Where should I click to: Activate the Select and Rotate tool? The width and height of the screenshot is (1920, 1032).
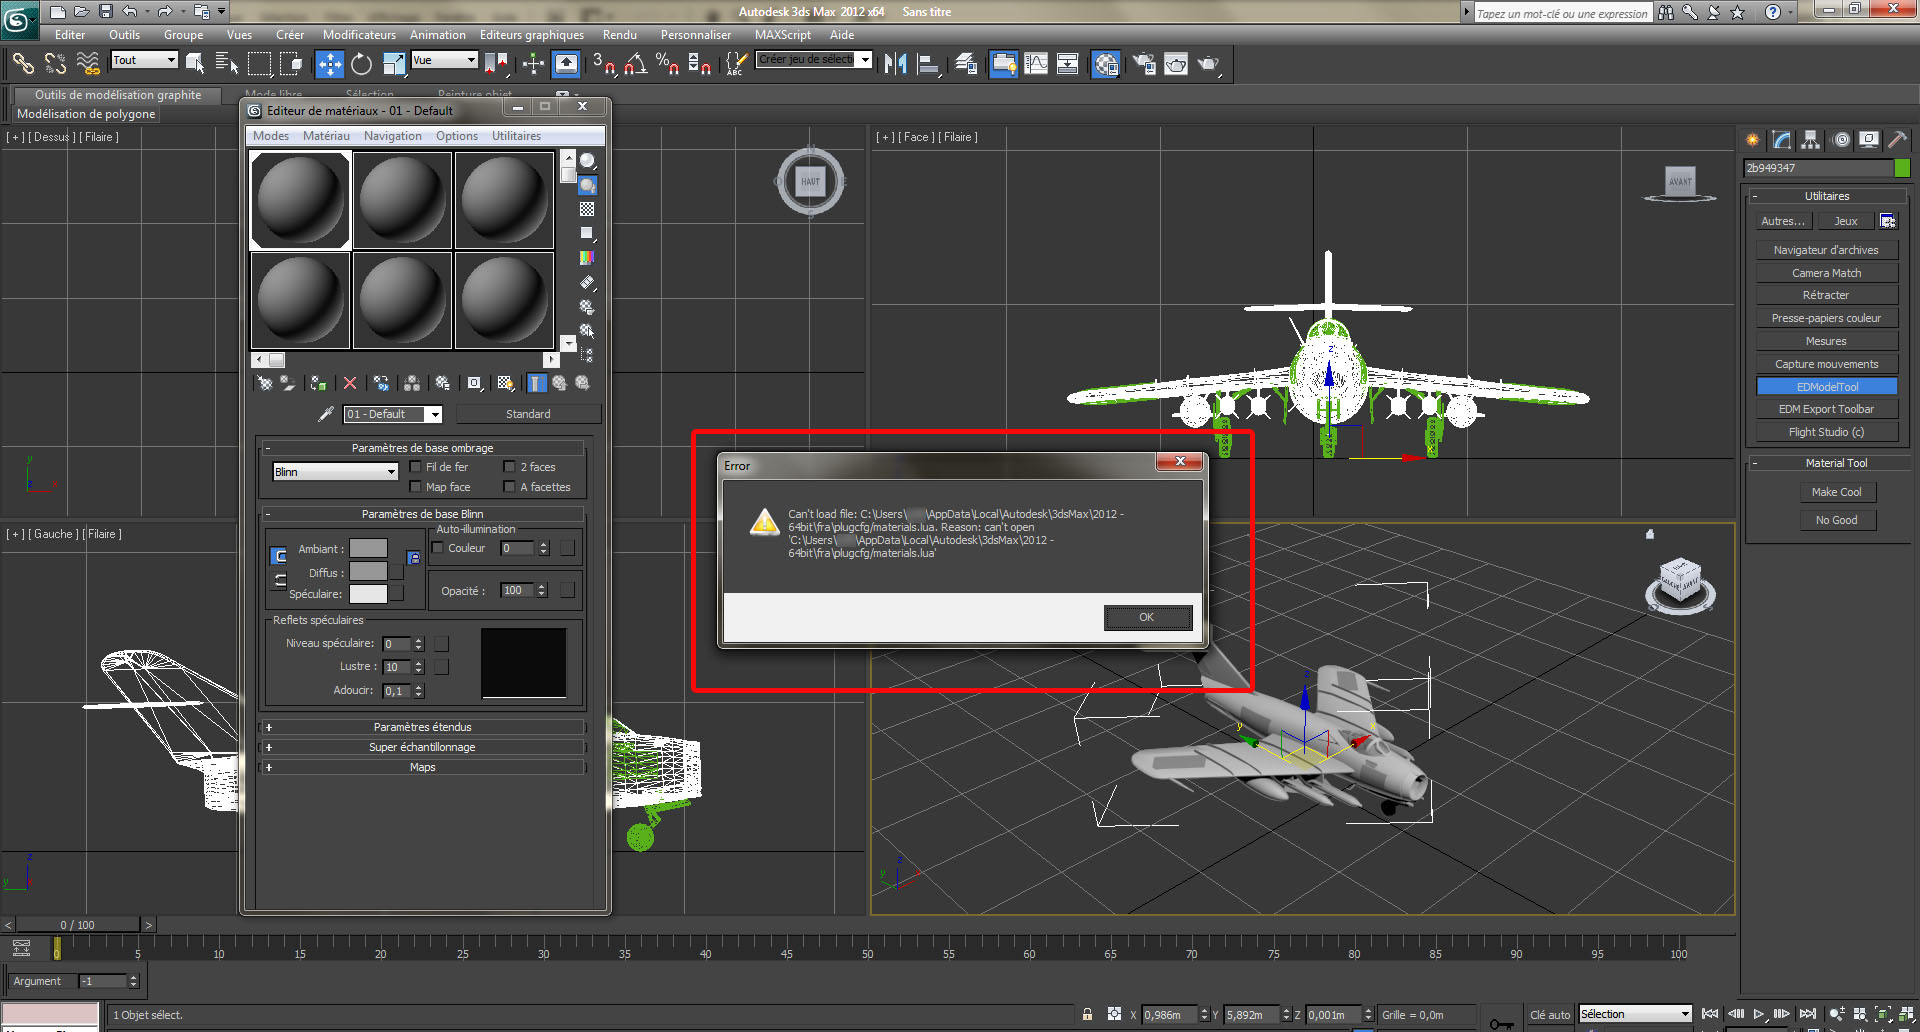click(362, 64)
